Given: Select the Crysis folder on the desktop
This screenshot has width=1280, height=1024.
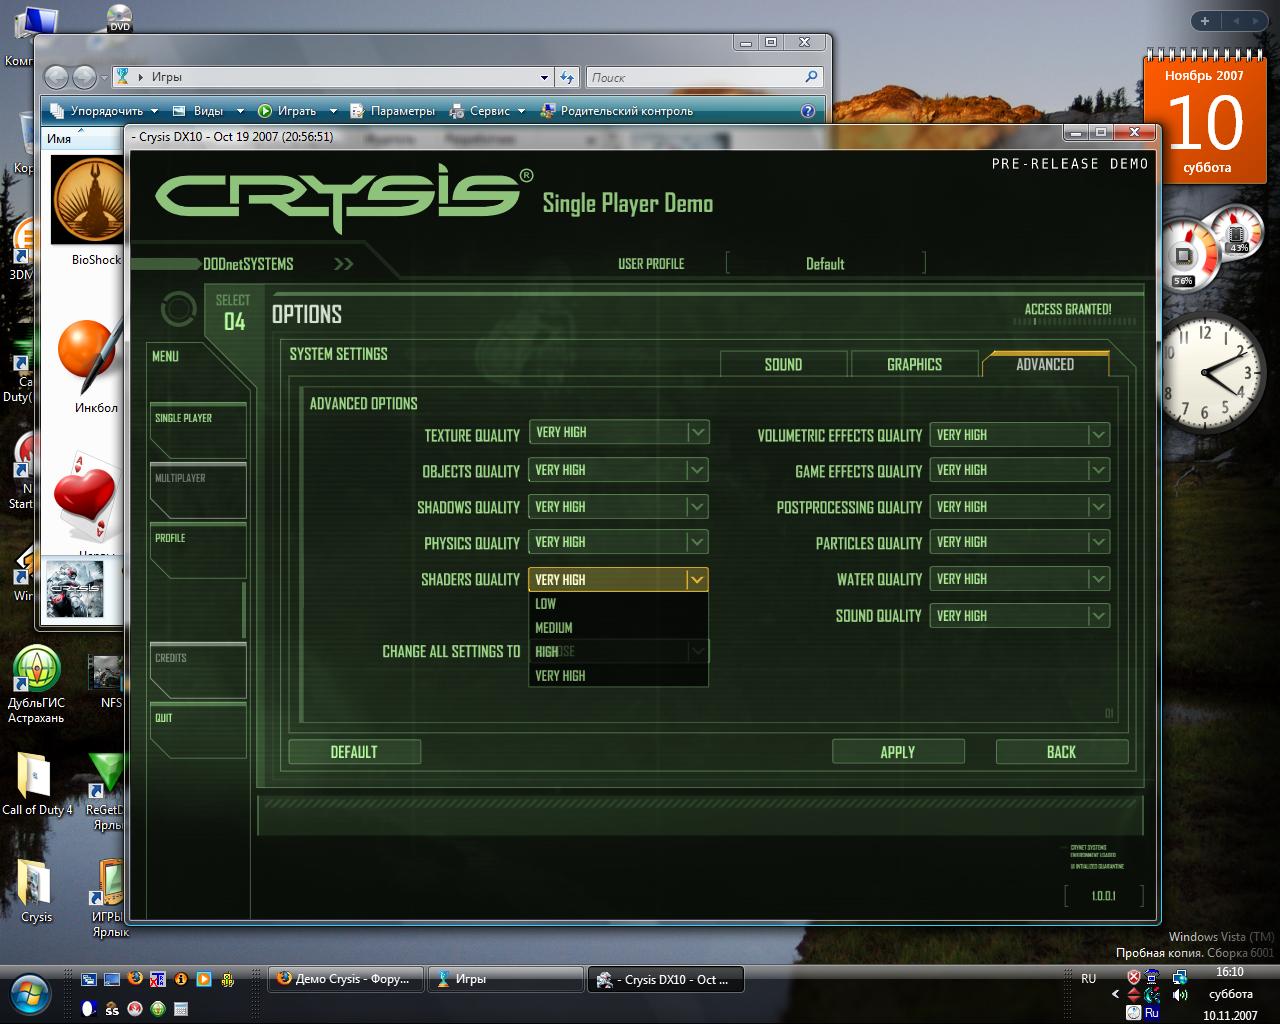Looking at the screenshot, I should click(x=36, y=891).
